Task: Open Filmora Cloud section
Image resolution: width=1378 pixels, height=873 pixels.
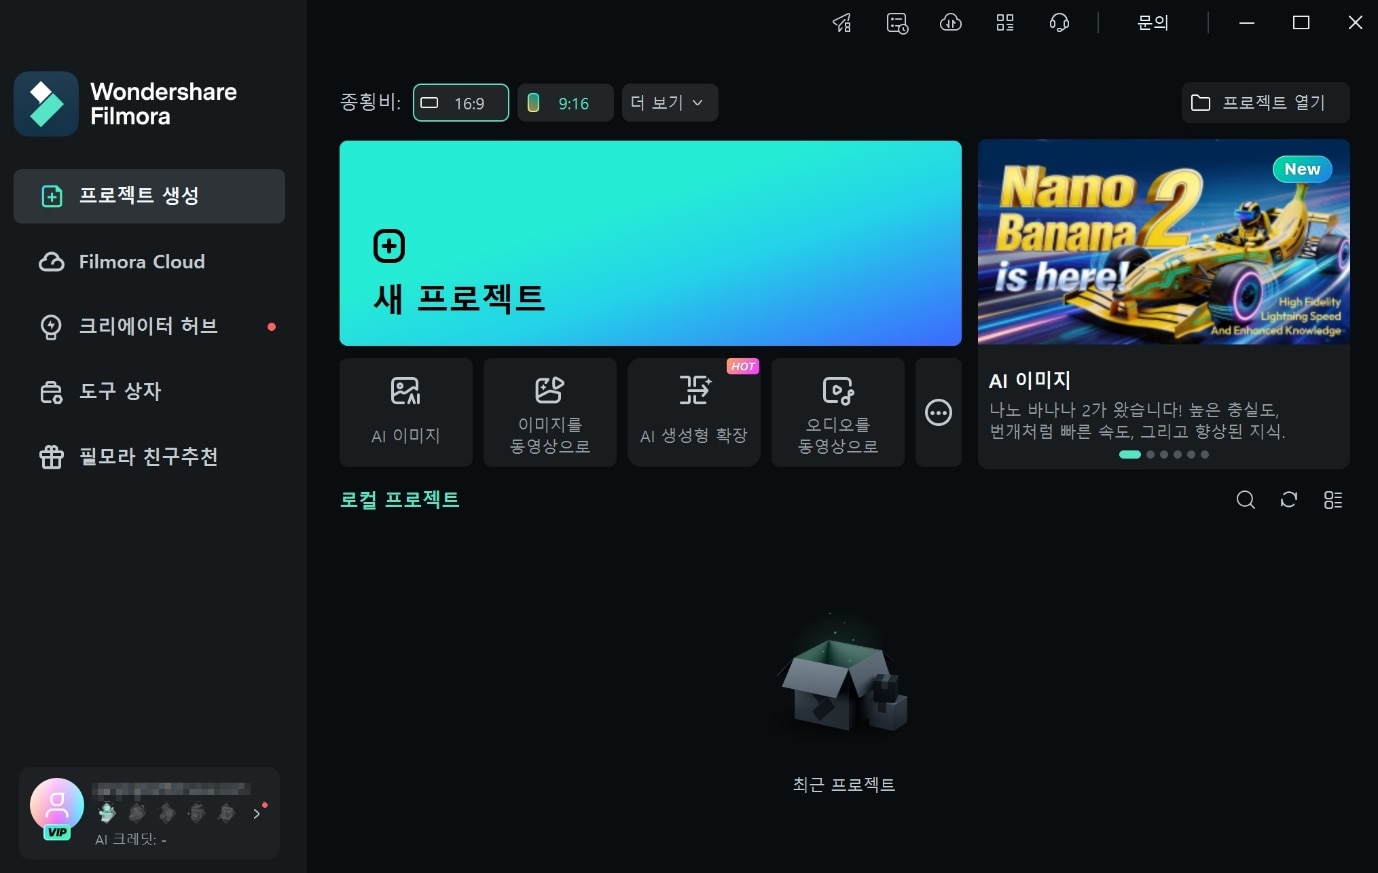Action: pyautogui.click(x=149, y=262)
